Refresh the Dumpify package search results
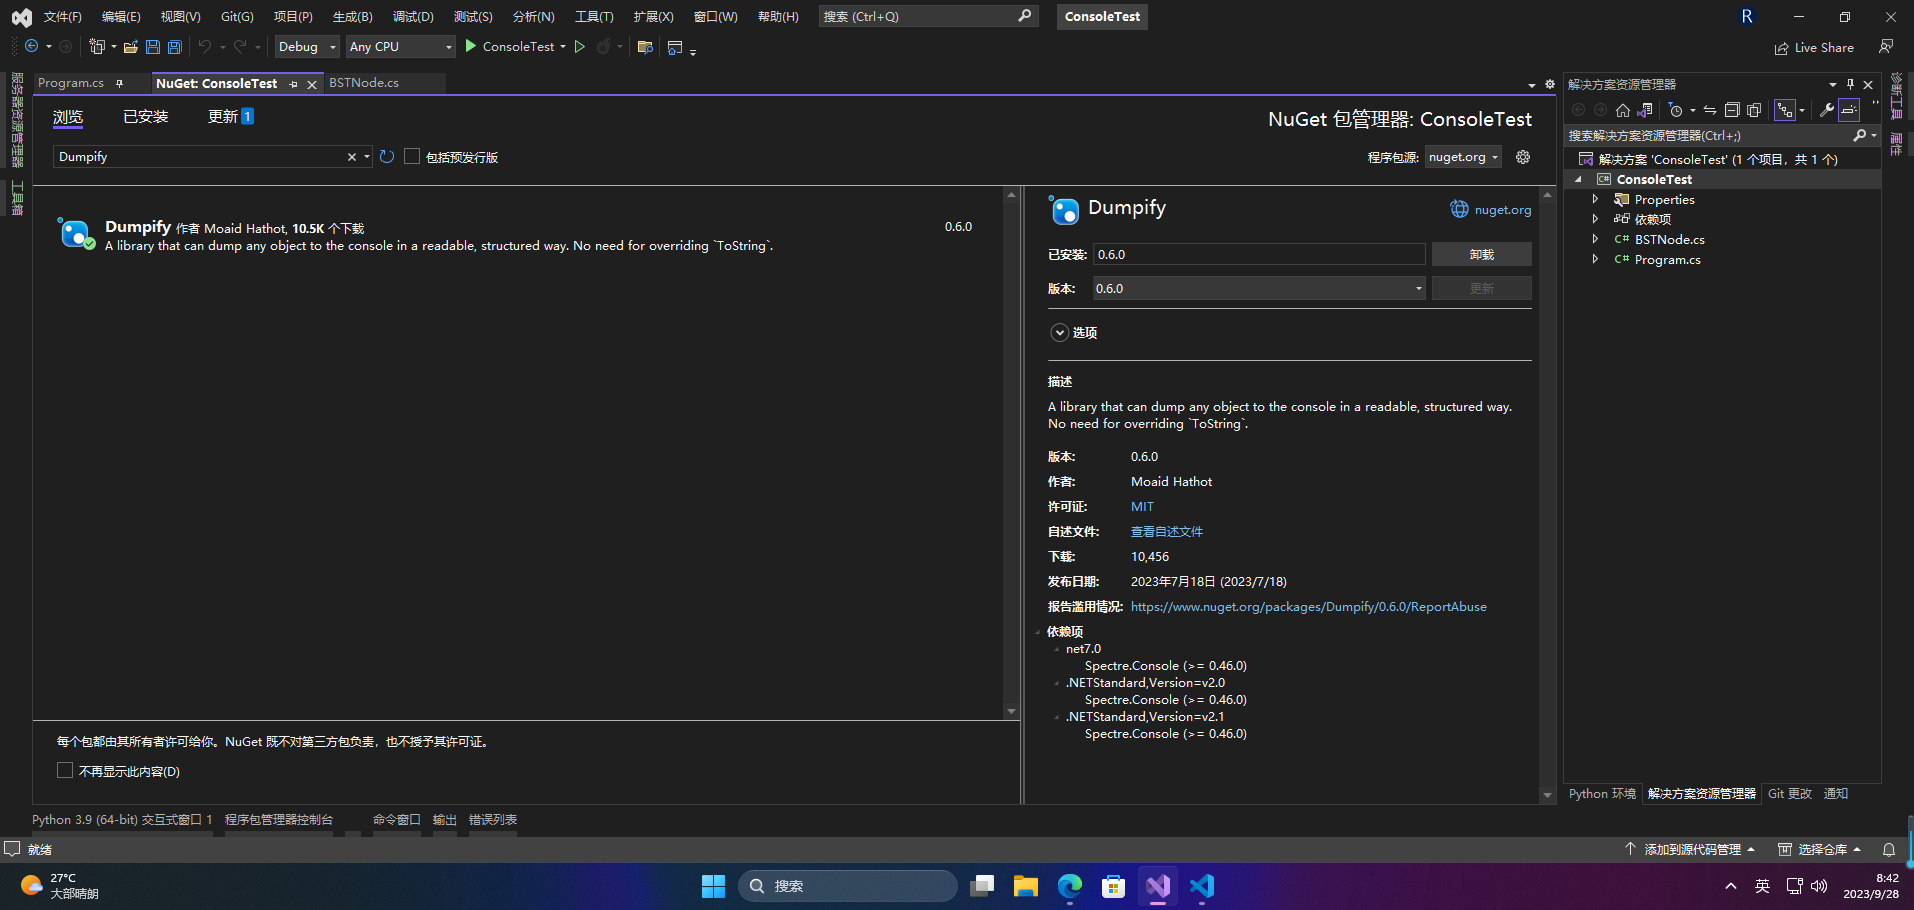This screenshot has height=910, width=1914. click(388, 156)
